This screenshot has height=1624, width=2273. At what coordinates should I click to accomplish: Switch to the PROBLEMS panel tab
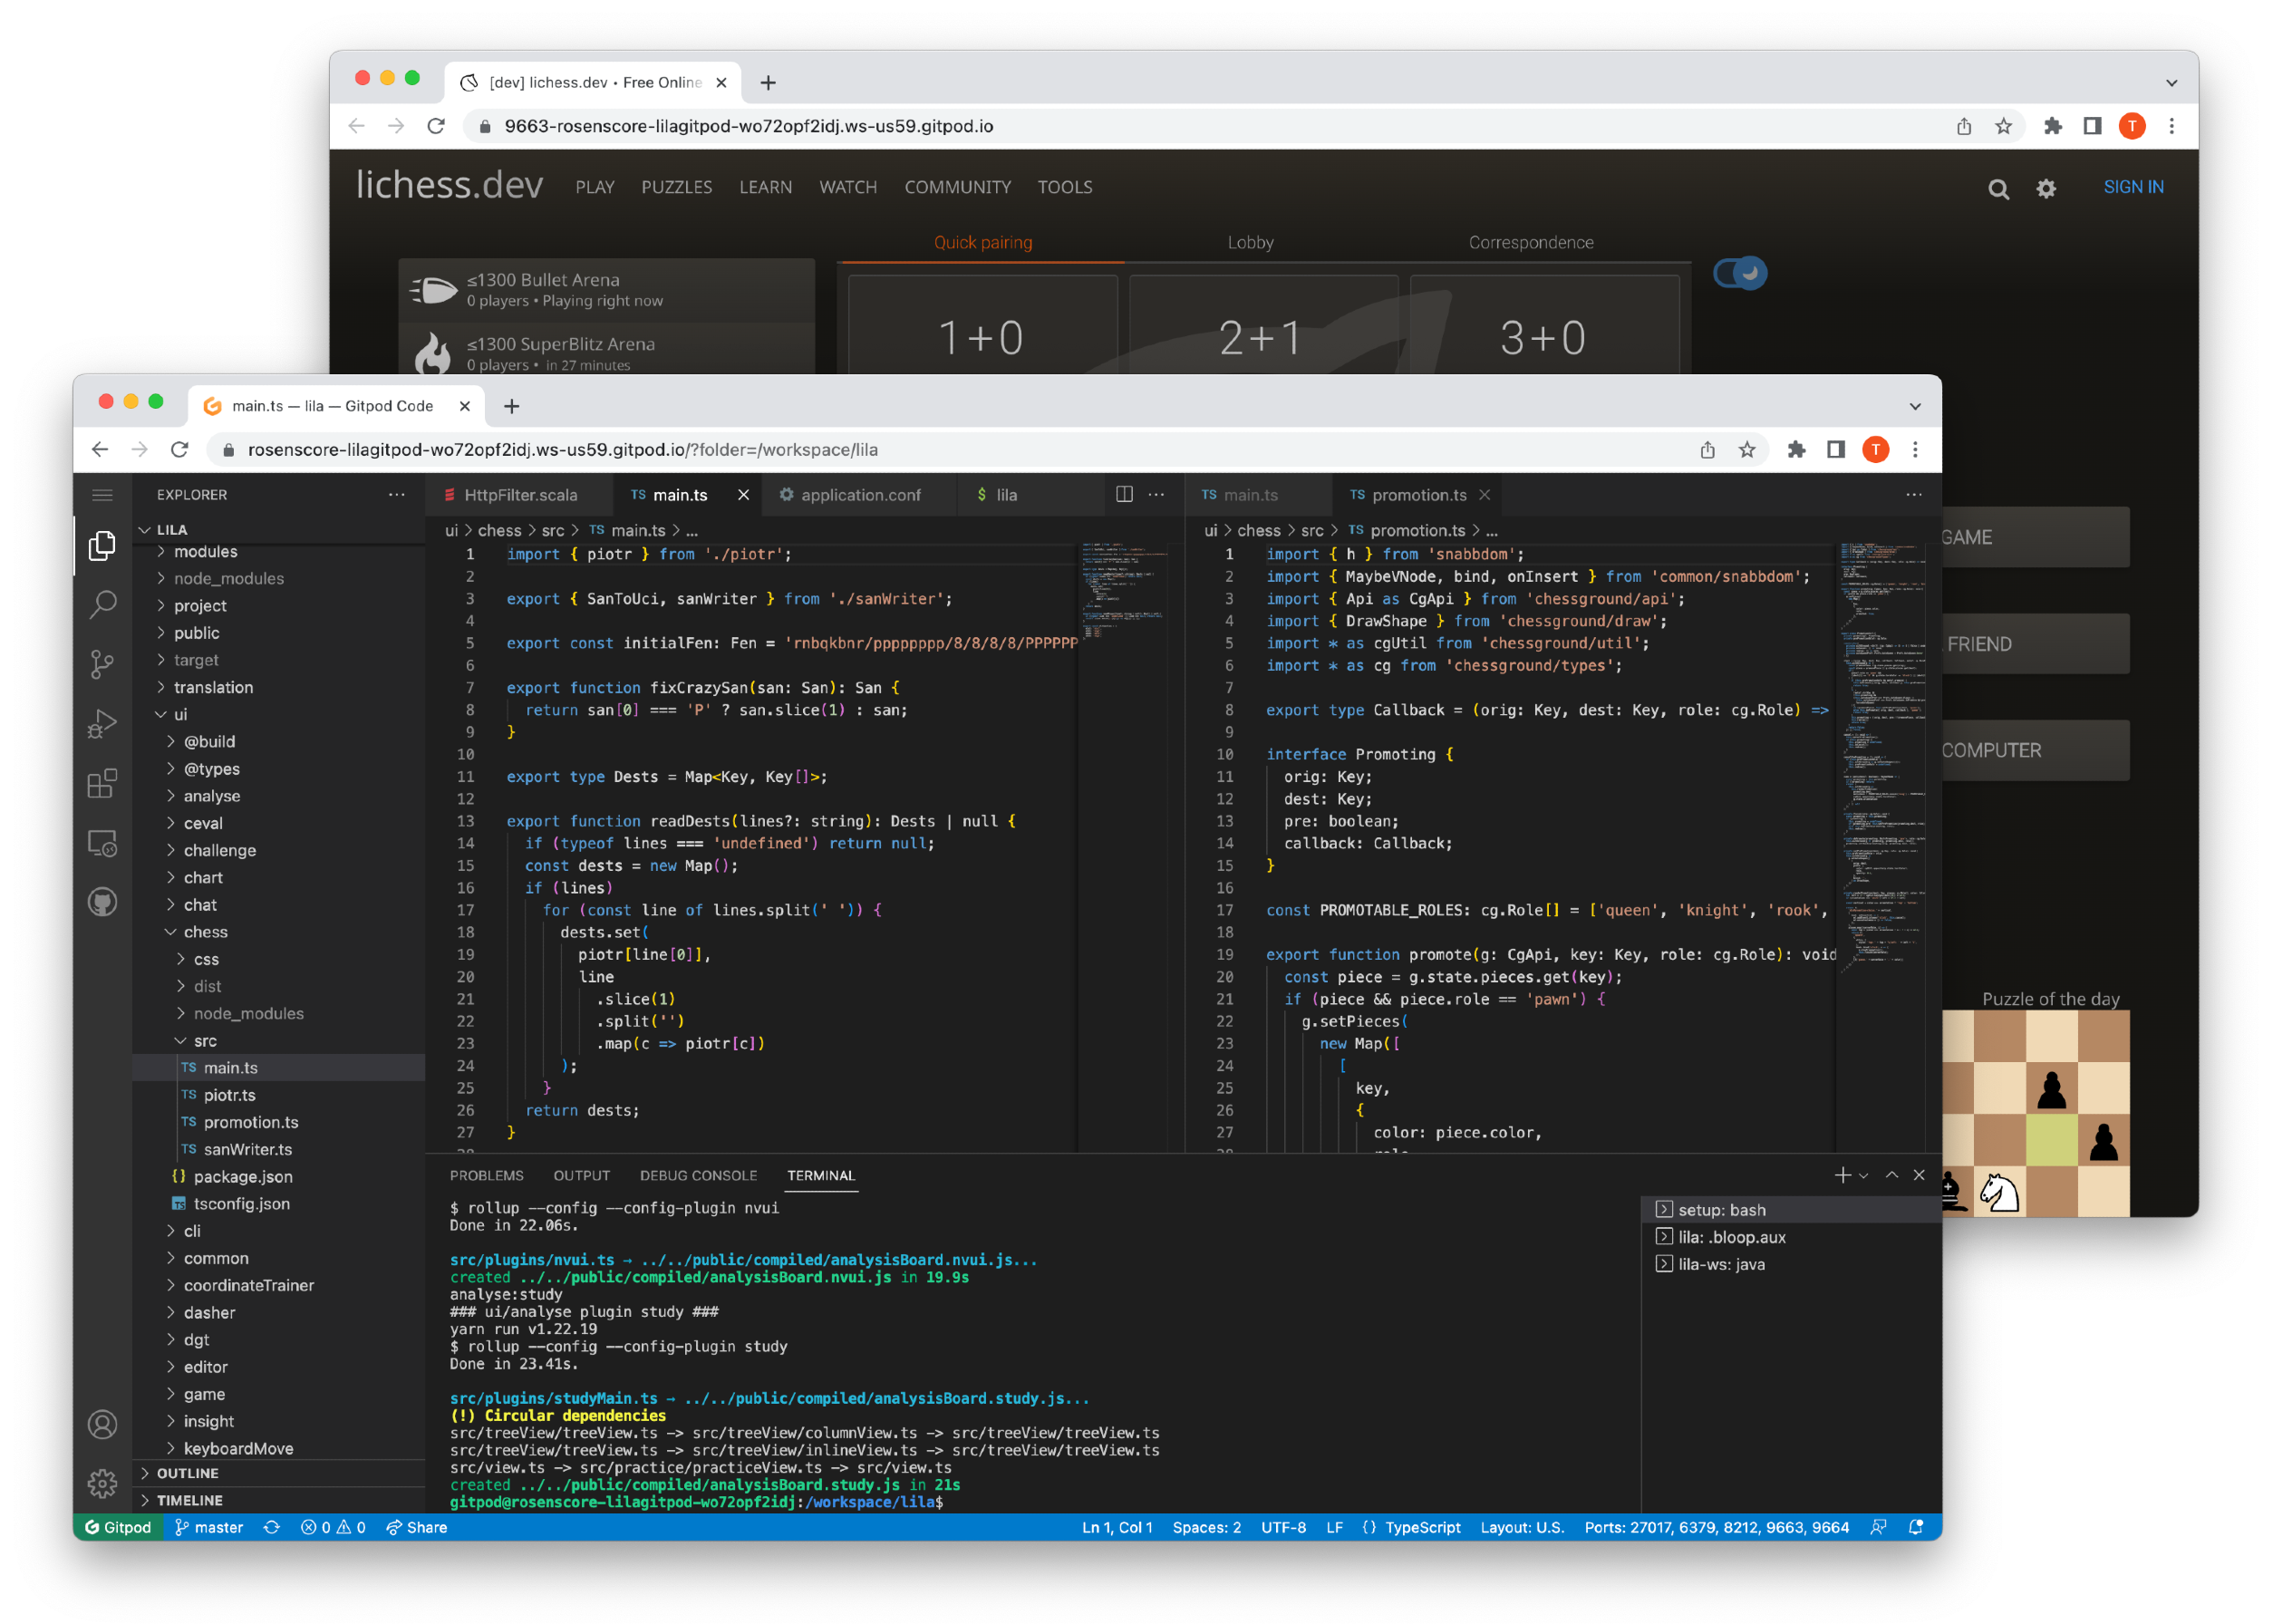click(487, 1175)
